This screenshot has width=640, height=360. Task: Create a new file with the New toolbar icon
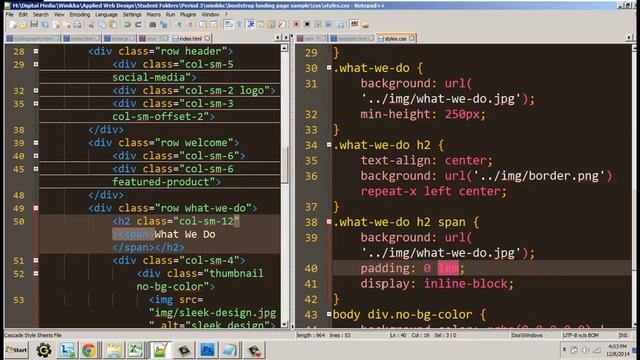13,24
